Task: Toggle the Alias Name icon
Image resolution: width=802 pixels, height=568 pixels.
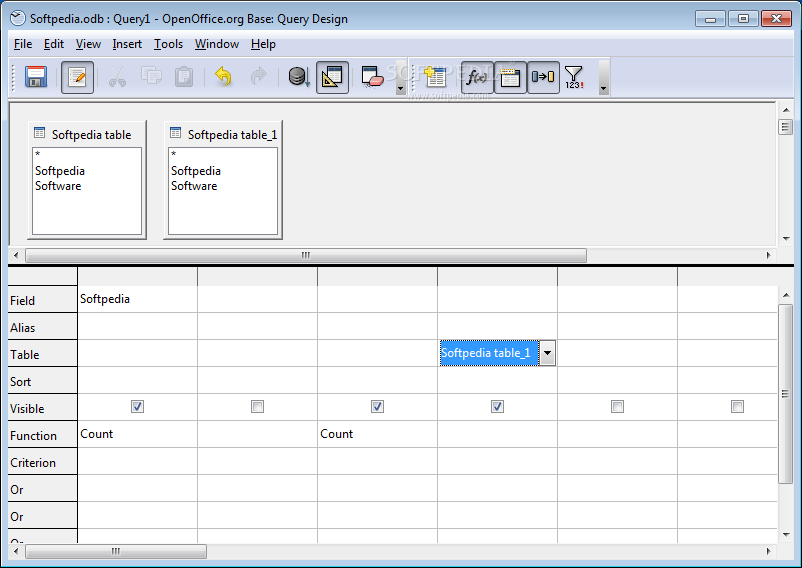Action: click(543, 77)
